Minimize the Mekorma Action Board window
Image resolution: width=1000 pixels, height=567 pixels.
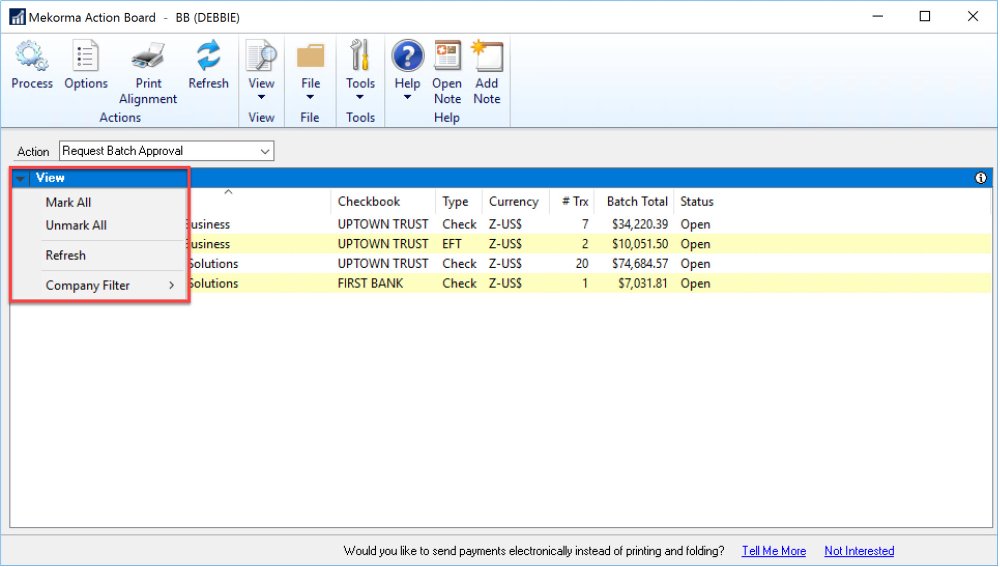coord(878,17)
